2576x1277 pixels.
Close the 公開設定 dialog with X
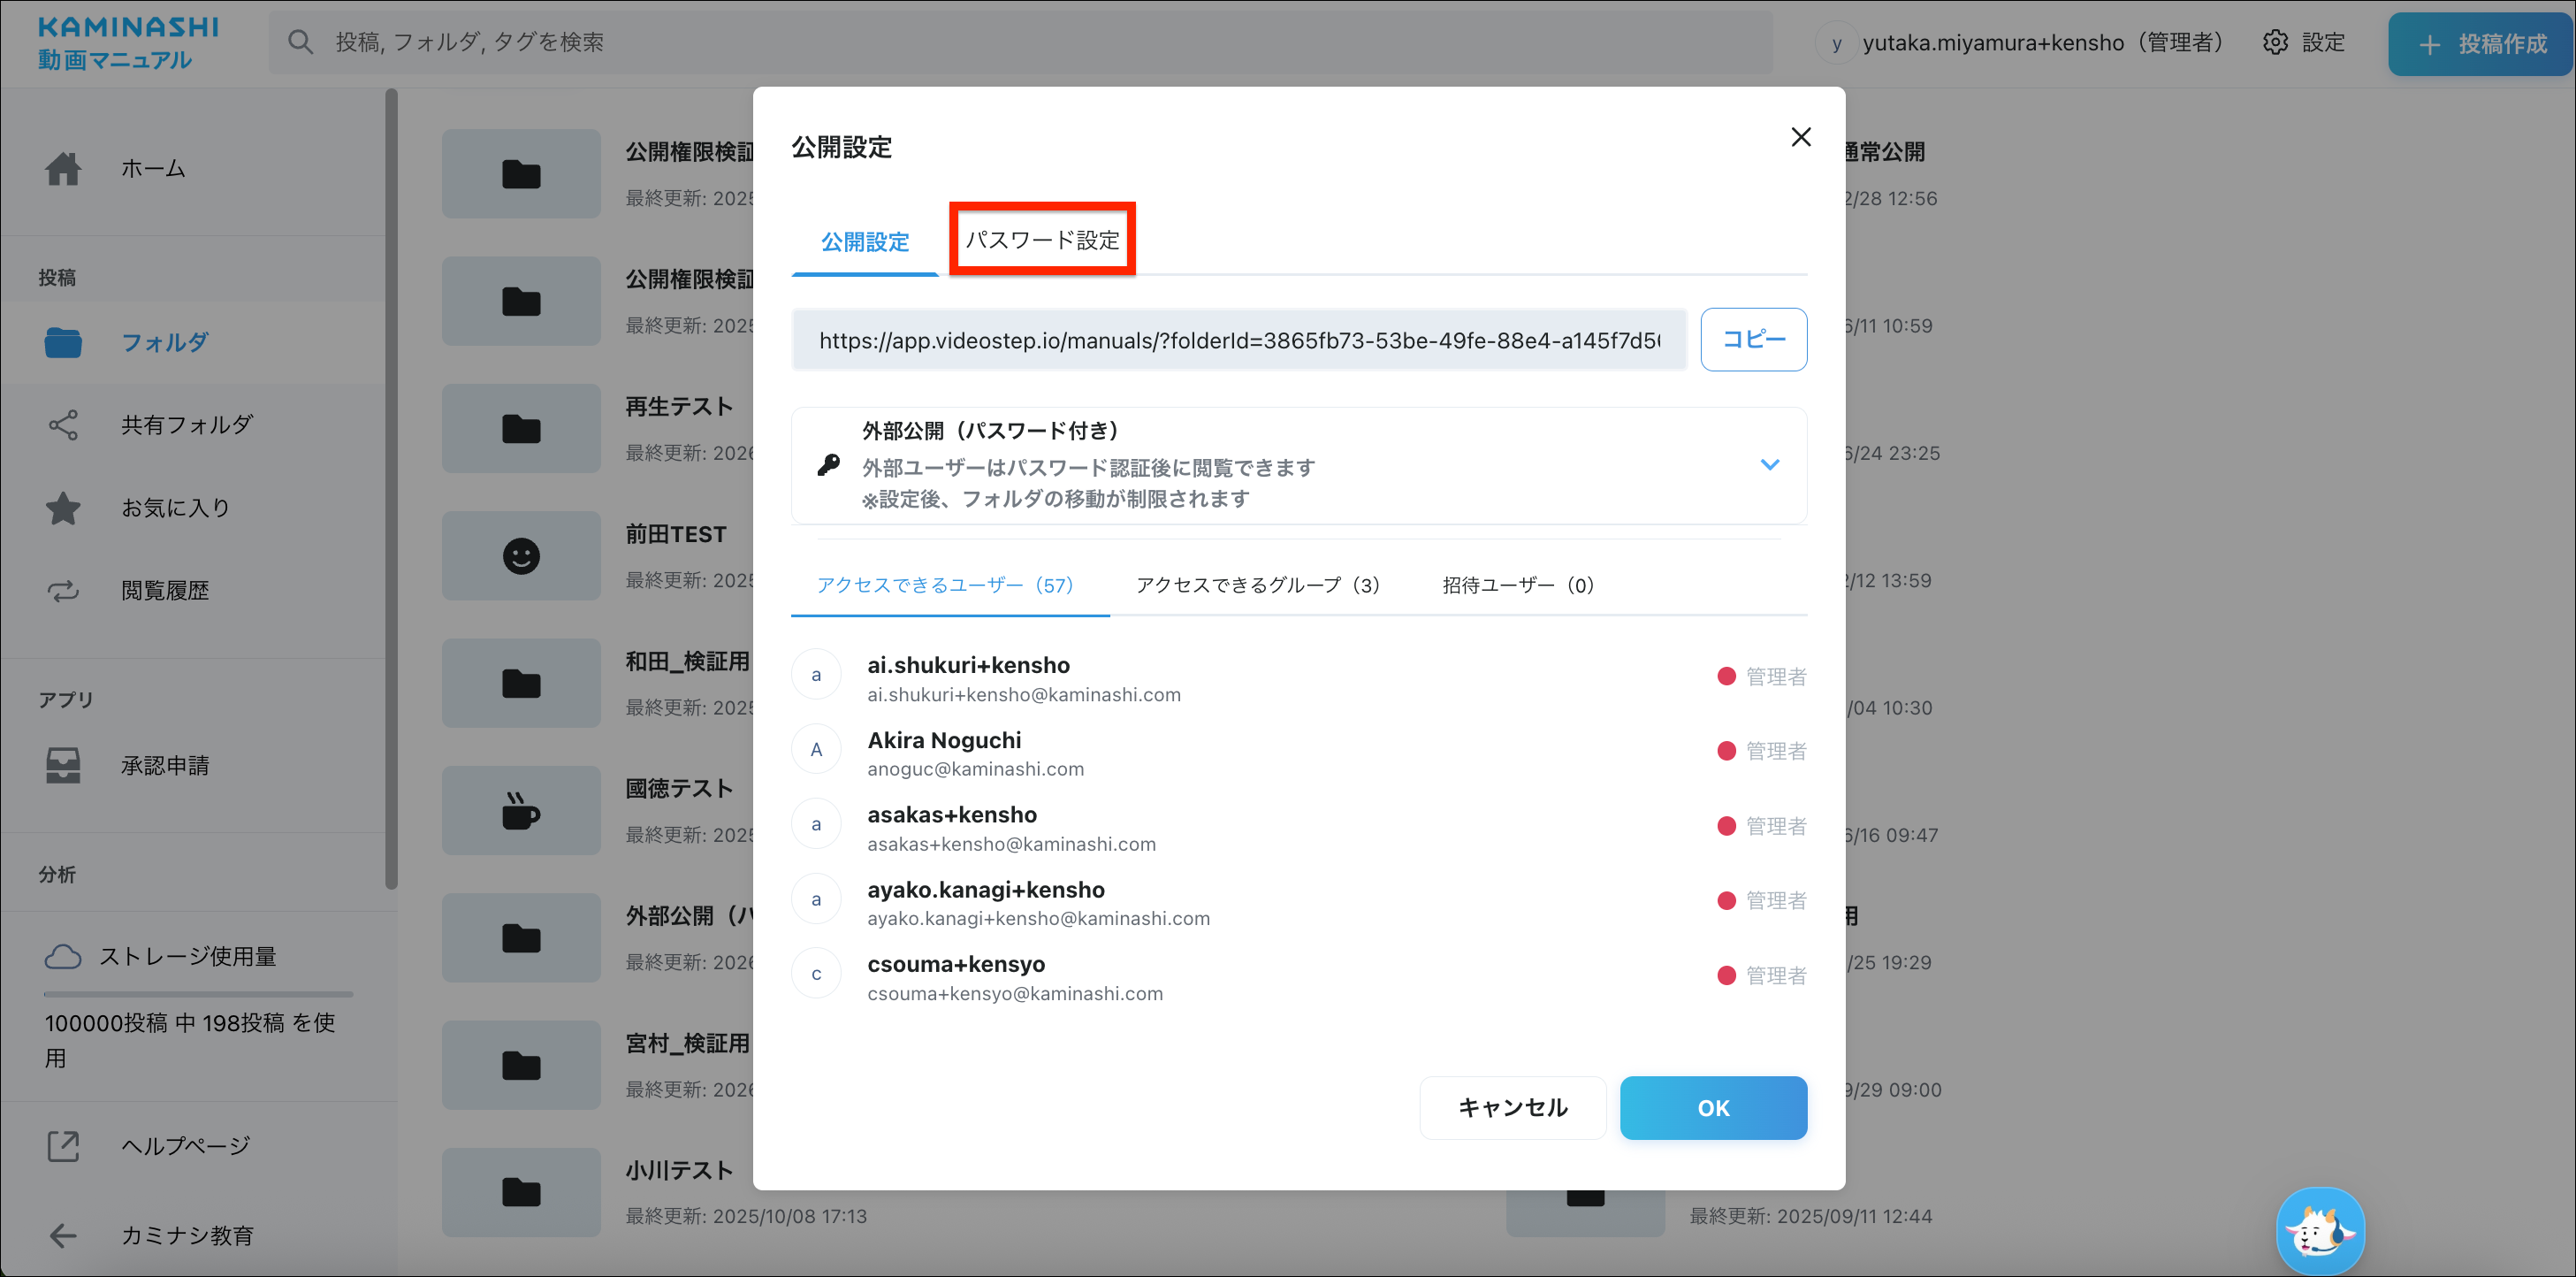pos(1800,137)
